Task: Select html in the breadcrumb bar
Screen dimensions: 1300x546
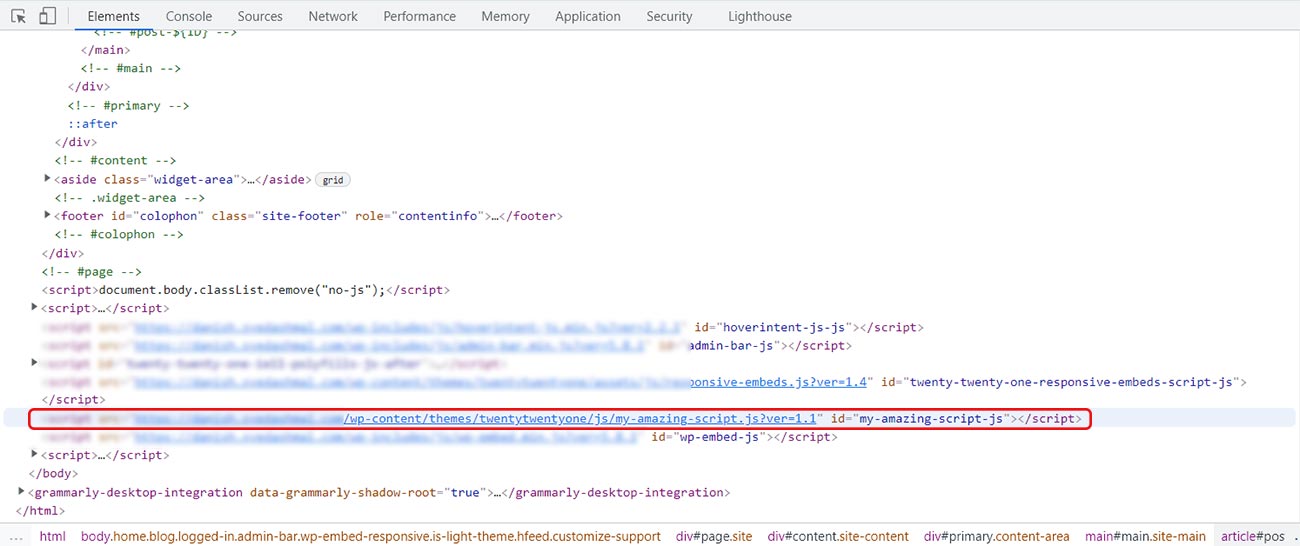Action: click(x=53, y=537)
